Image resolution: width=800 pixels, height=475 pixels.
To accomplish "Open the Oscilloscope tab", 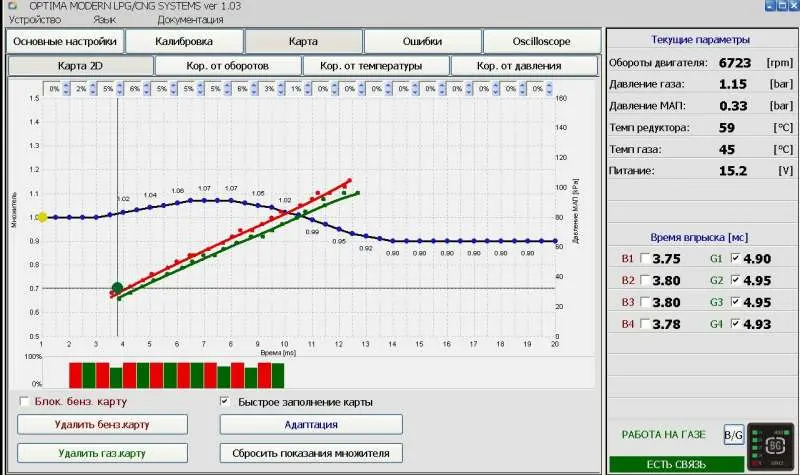I will tap(541, 42).
